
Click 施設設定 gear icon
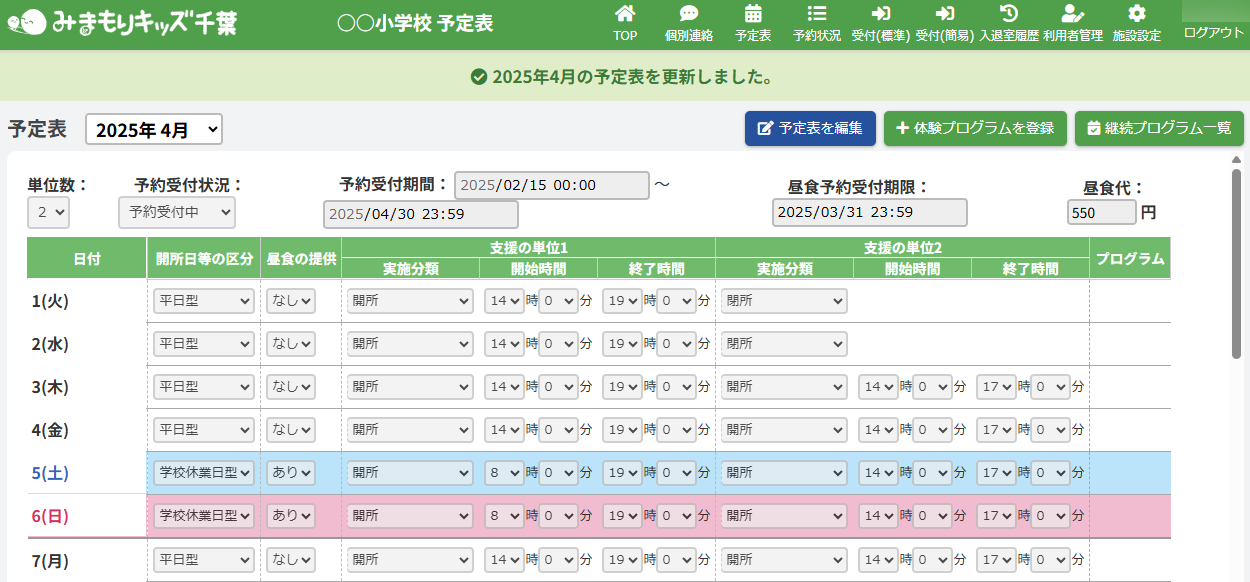(x=1136, y=14)
